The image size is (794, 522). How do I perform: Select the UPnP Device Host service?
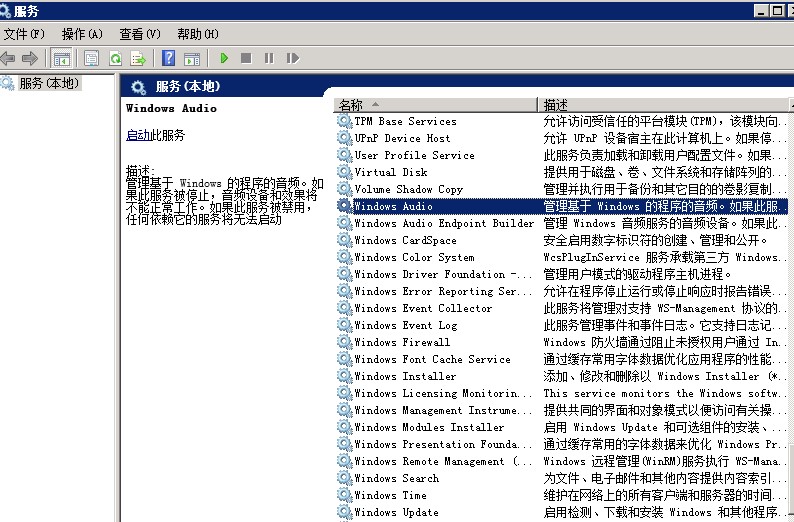pyautogui.click(x=561, y=138)
